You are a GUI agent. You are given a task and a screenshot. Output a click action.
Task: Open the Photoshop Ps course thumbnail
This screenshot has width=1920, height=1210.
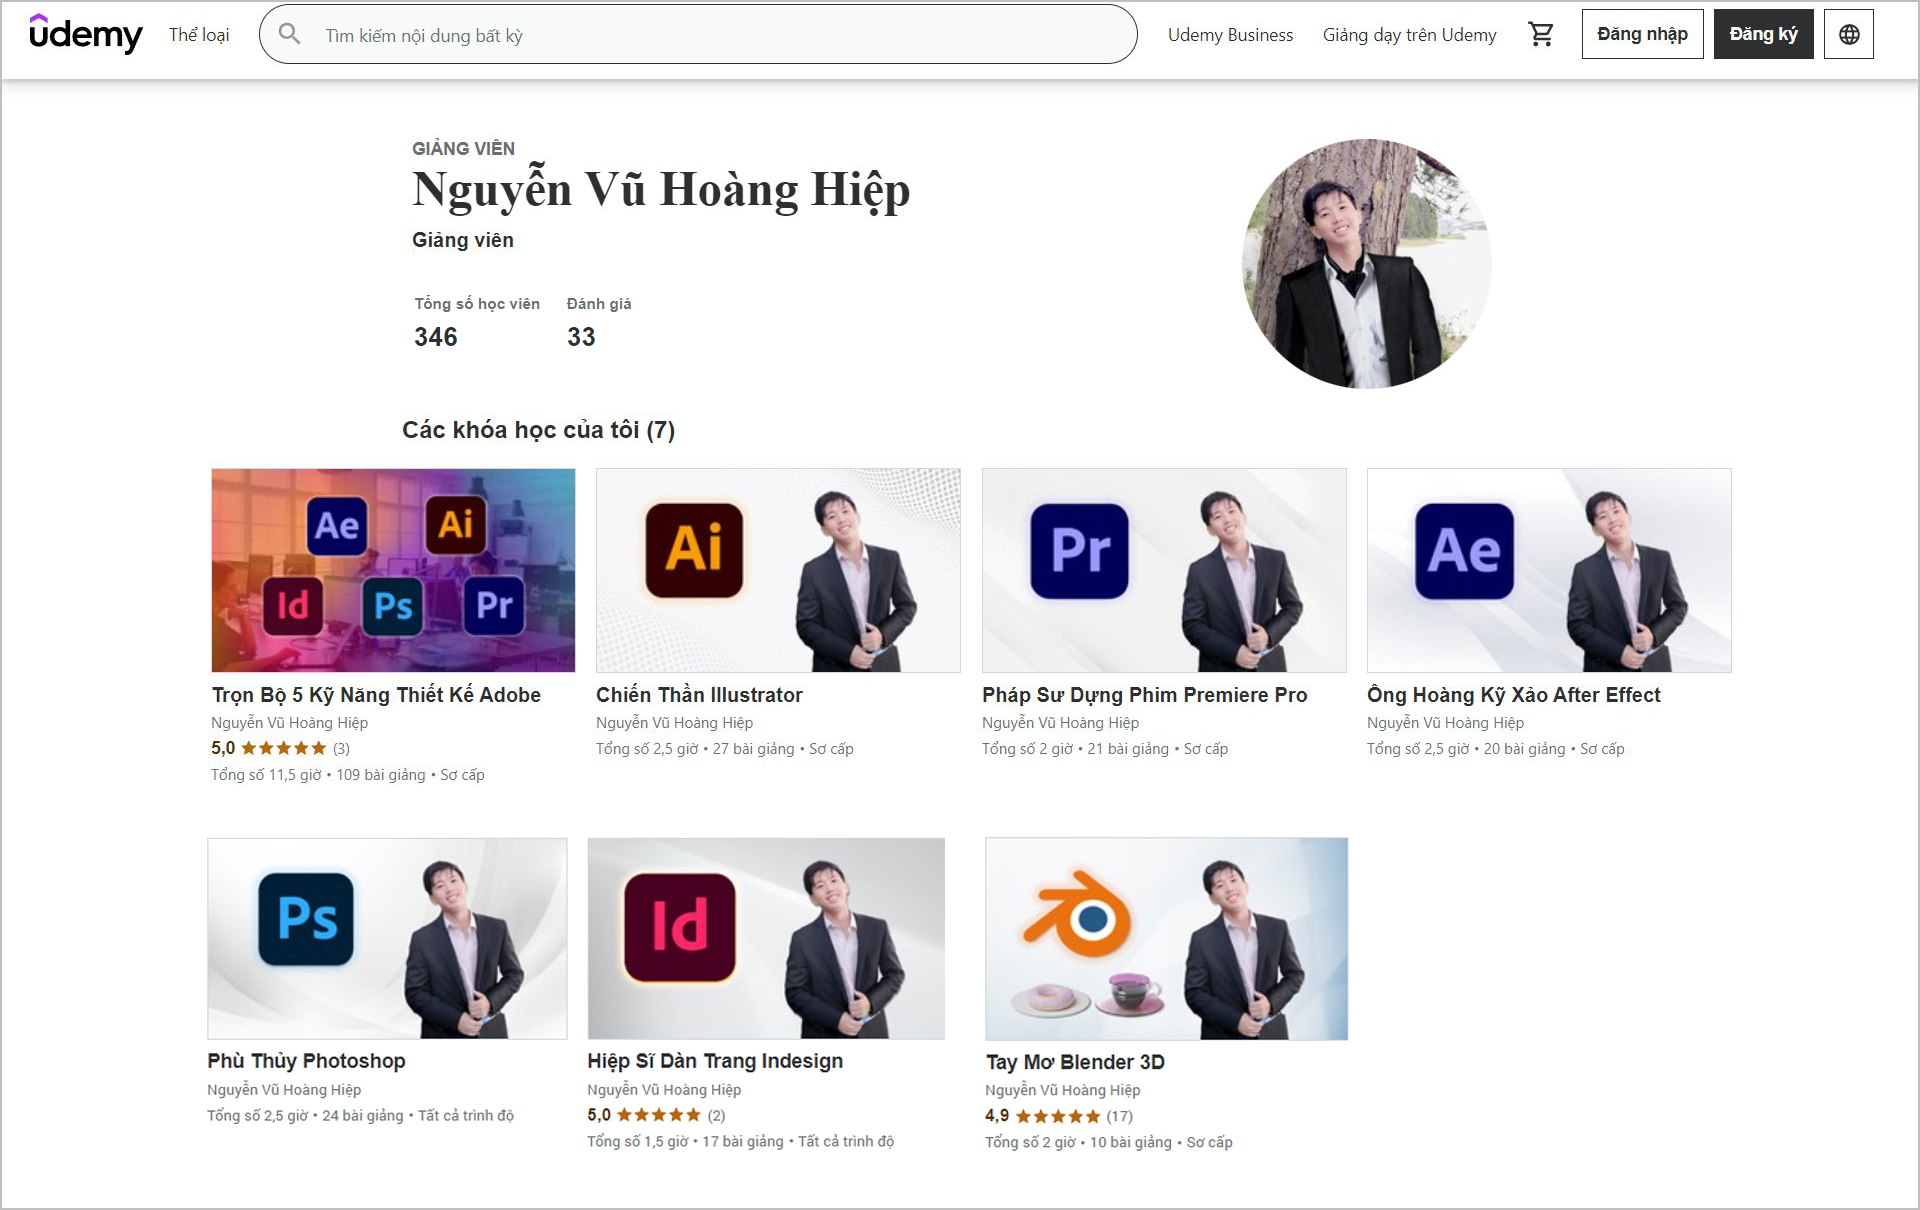coord(387,938)
